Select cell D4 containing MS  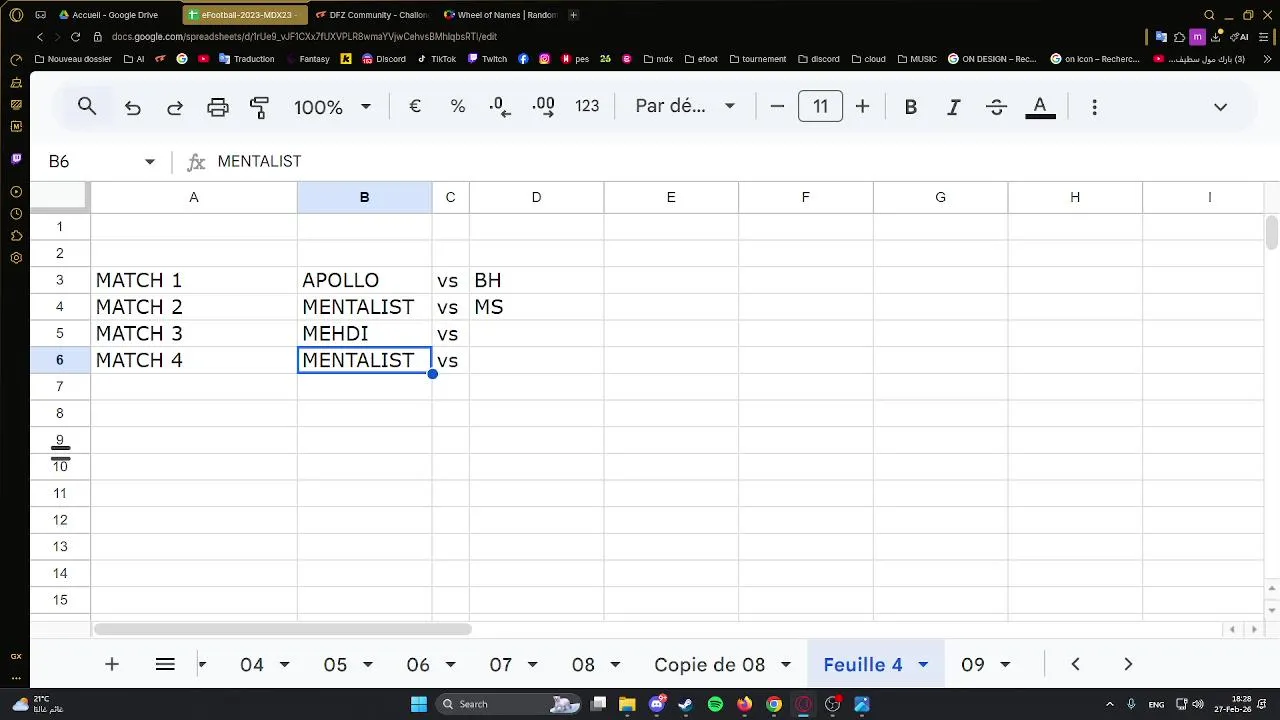[x=536, y=307]
